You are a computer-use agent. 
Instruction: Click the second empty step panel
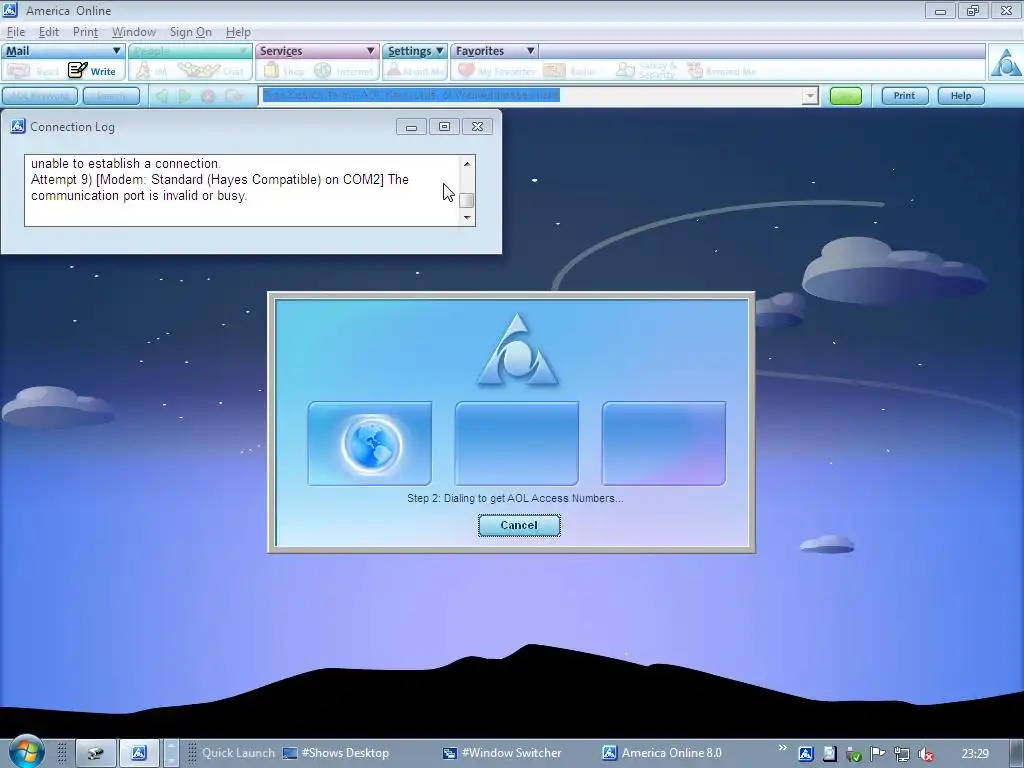[x=517, y=444]
